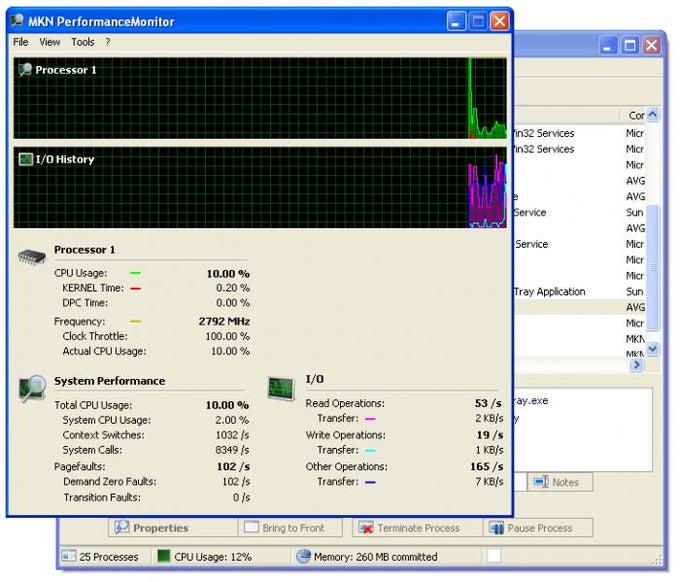Click the cyan Write Transfer color swatch
Screen dimensions: 680x582
pos(370,451)
